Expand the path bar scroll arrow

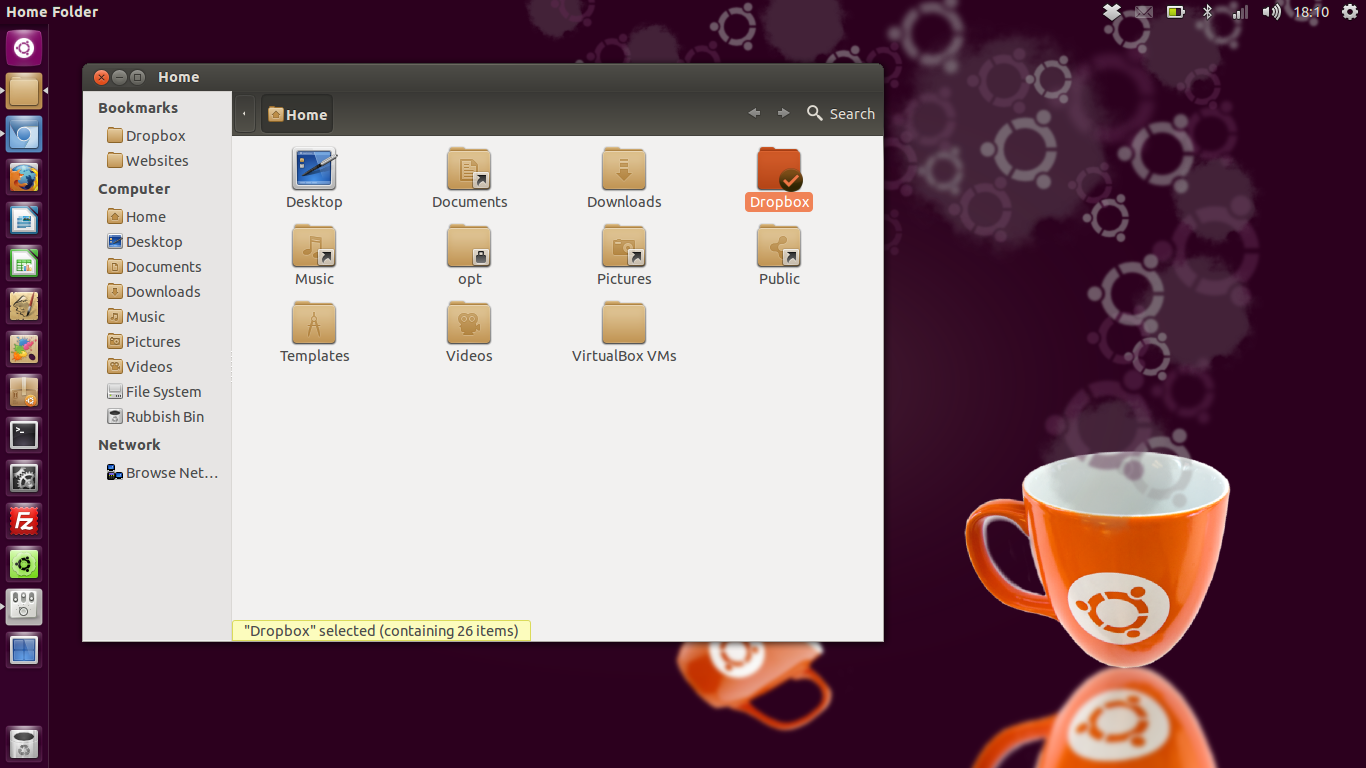pos(244,114)
